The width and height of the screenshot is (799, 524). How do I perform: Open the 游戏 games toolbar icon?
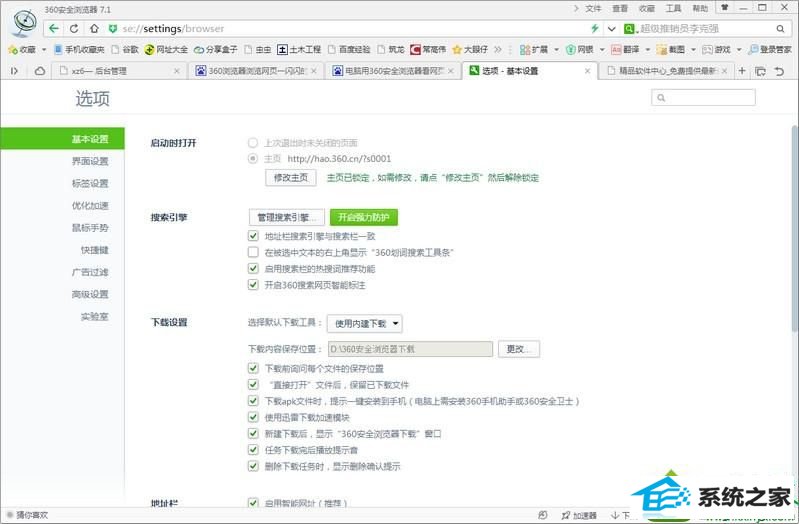tap(716, 49)
